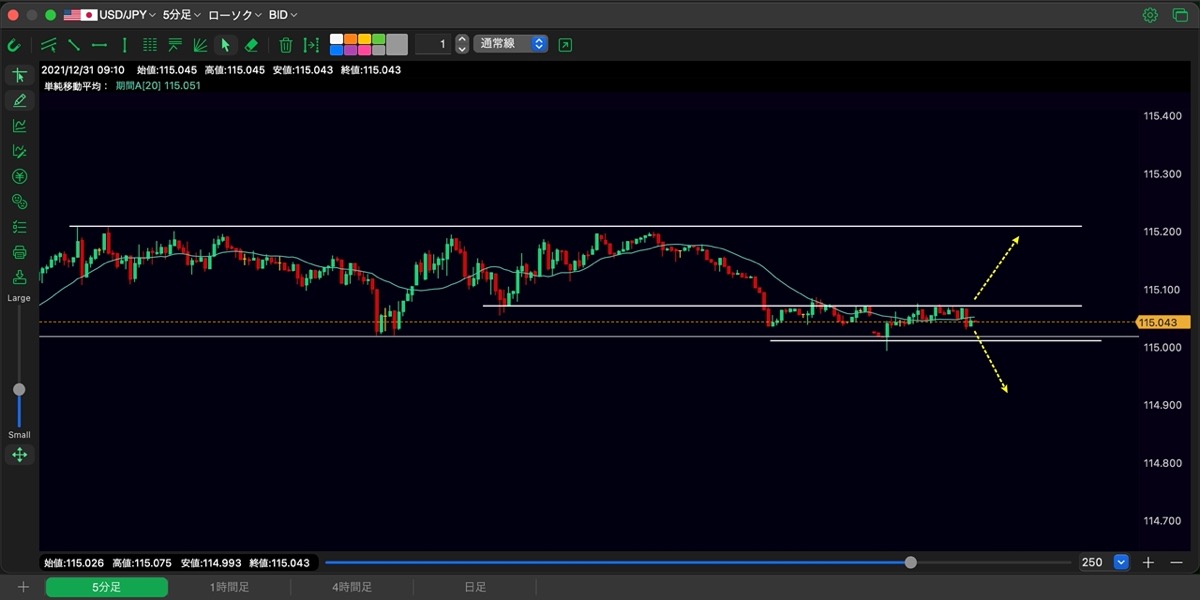Pick the white color swatch
Viewport: 1200px width, 600px height.
tap(337, 39)
